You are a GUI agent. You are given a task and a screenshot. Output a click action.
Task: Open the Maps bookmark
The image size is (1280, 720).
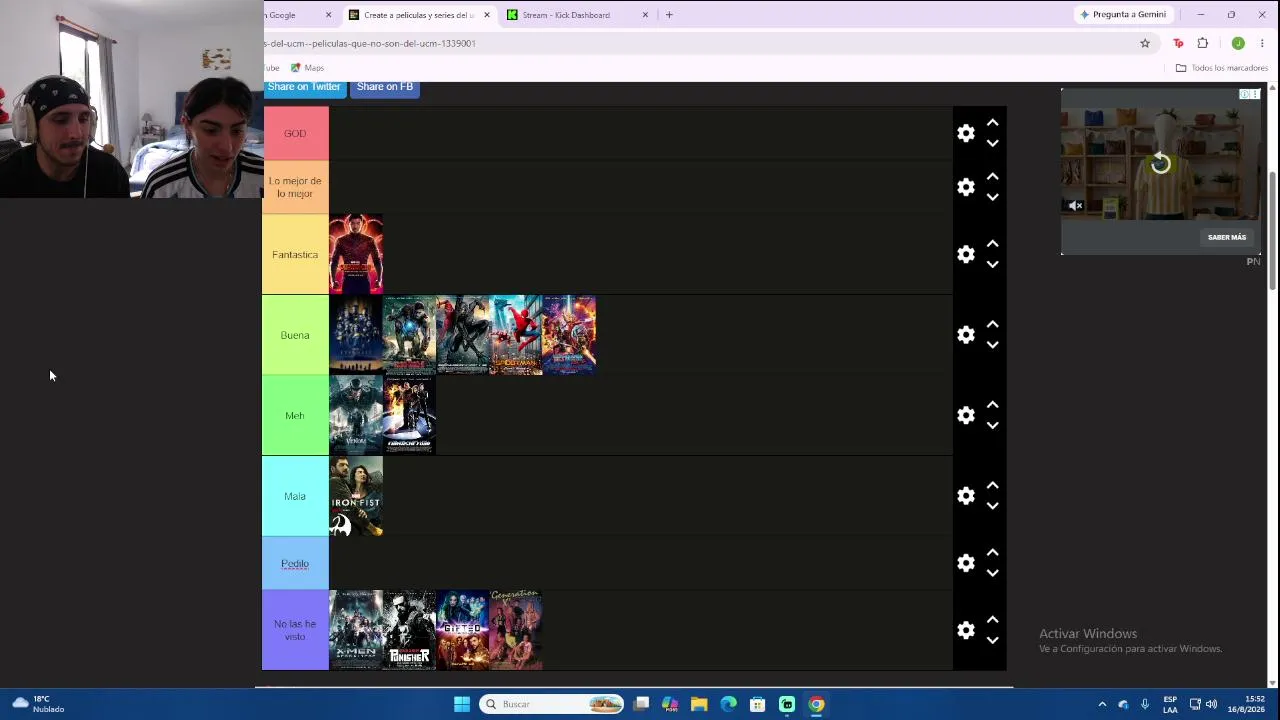click(x=307, y=68)
